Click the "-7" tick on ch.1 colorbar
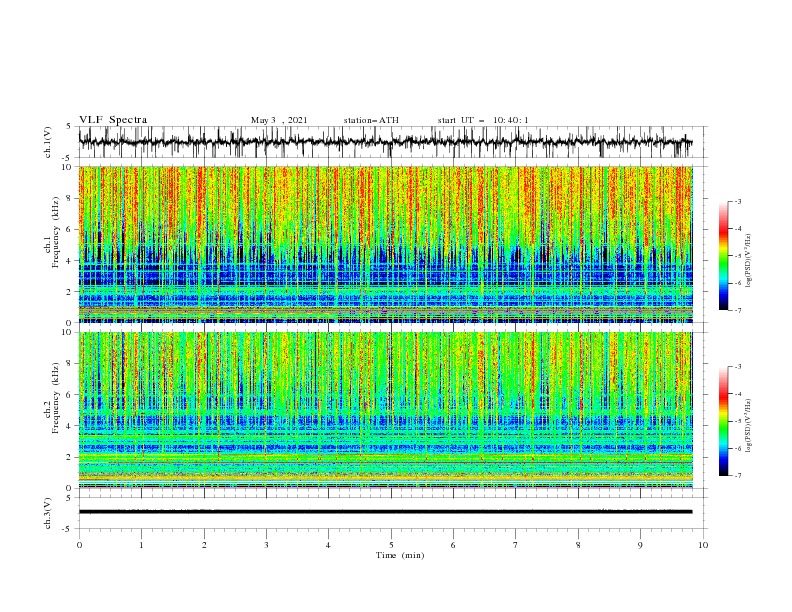 pos(738,310)
